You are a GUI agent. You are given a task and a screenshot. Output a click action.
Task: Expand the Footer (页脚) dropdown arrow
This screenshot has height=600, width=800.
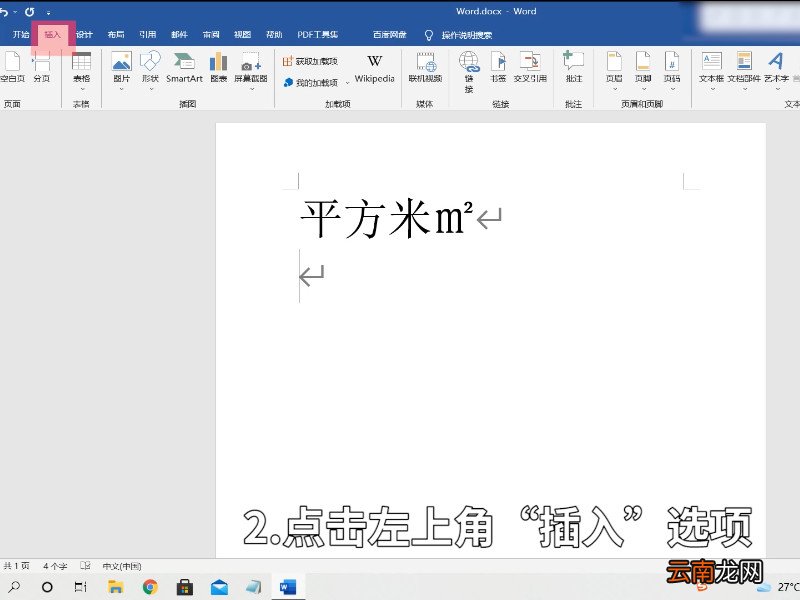point(643,89)
